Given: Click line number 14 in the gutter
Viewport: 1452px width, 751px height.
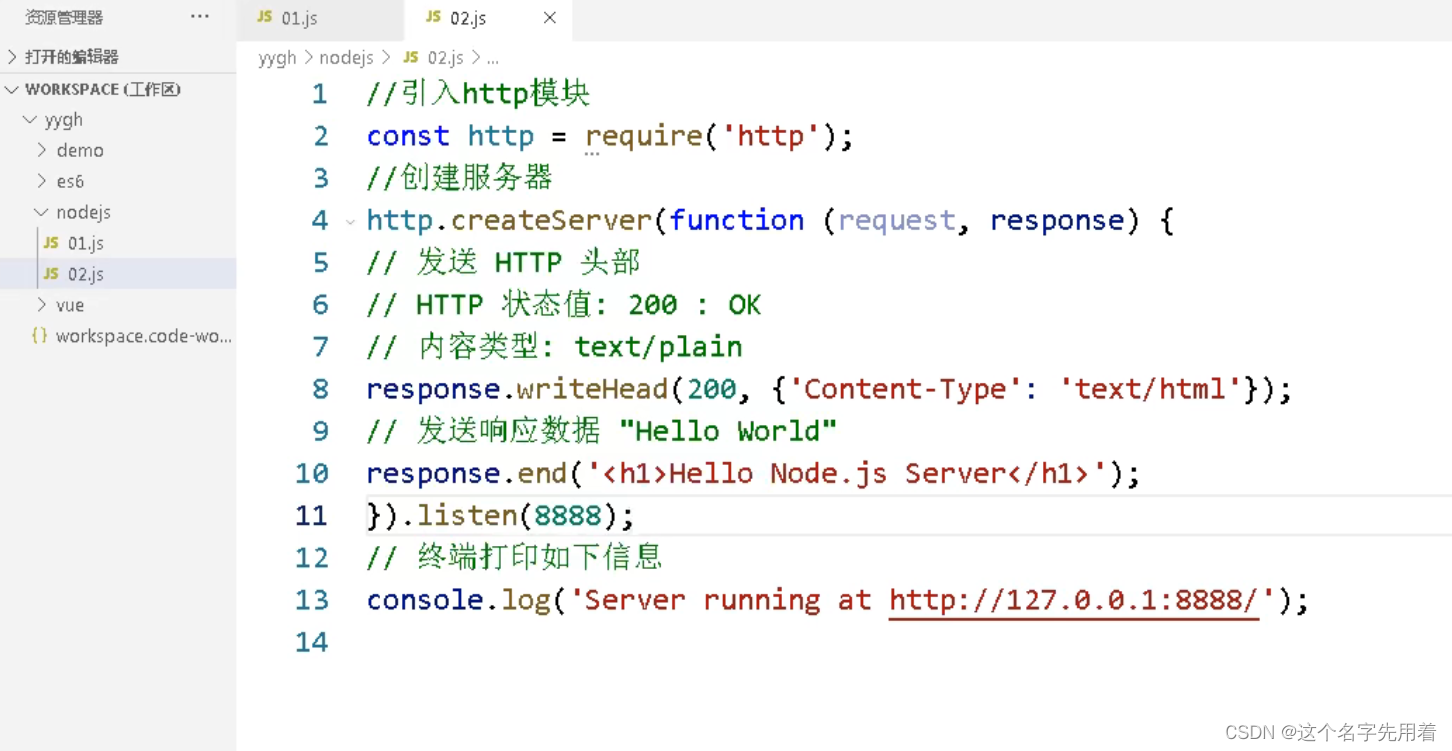Looking at the screenshot, I should coord(312,642).
